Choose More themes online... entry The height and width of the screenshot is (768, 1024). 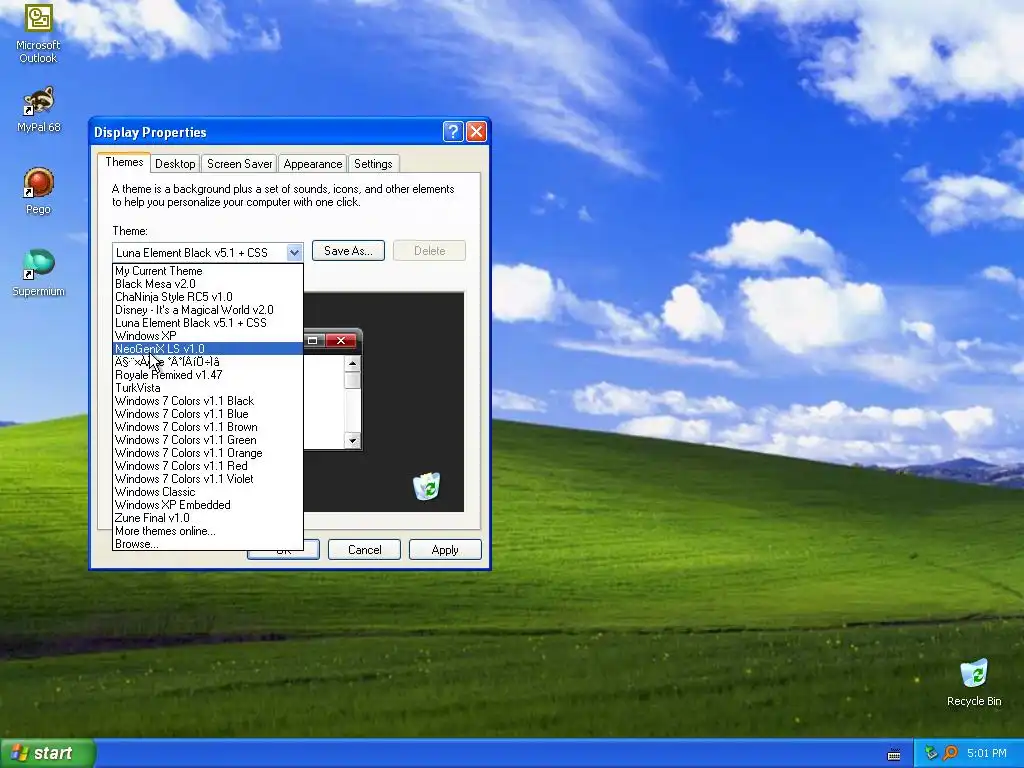tap(208, 531)
